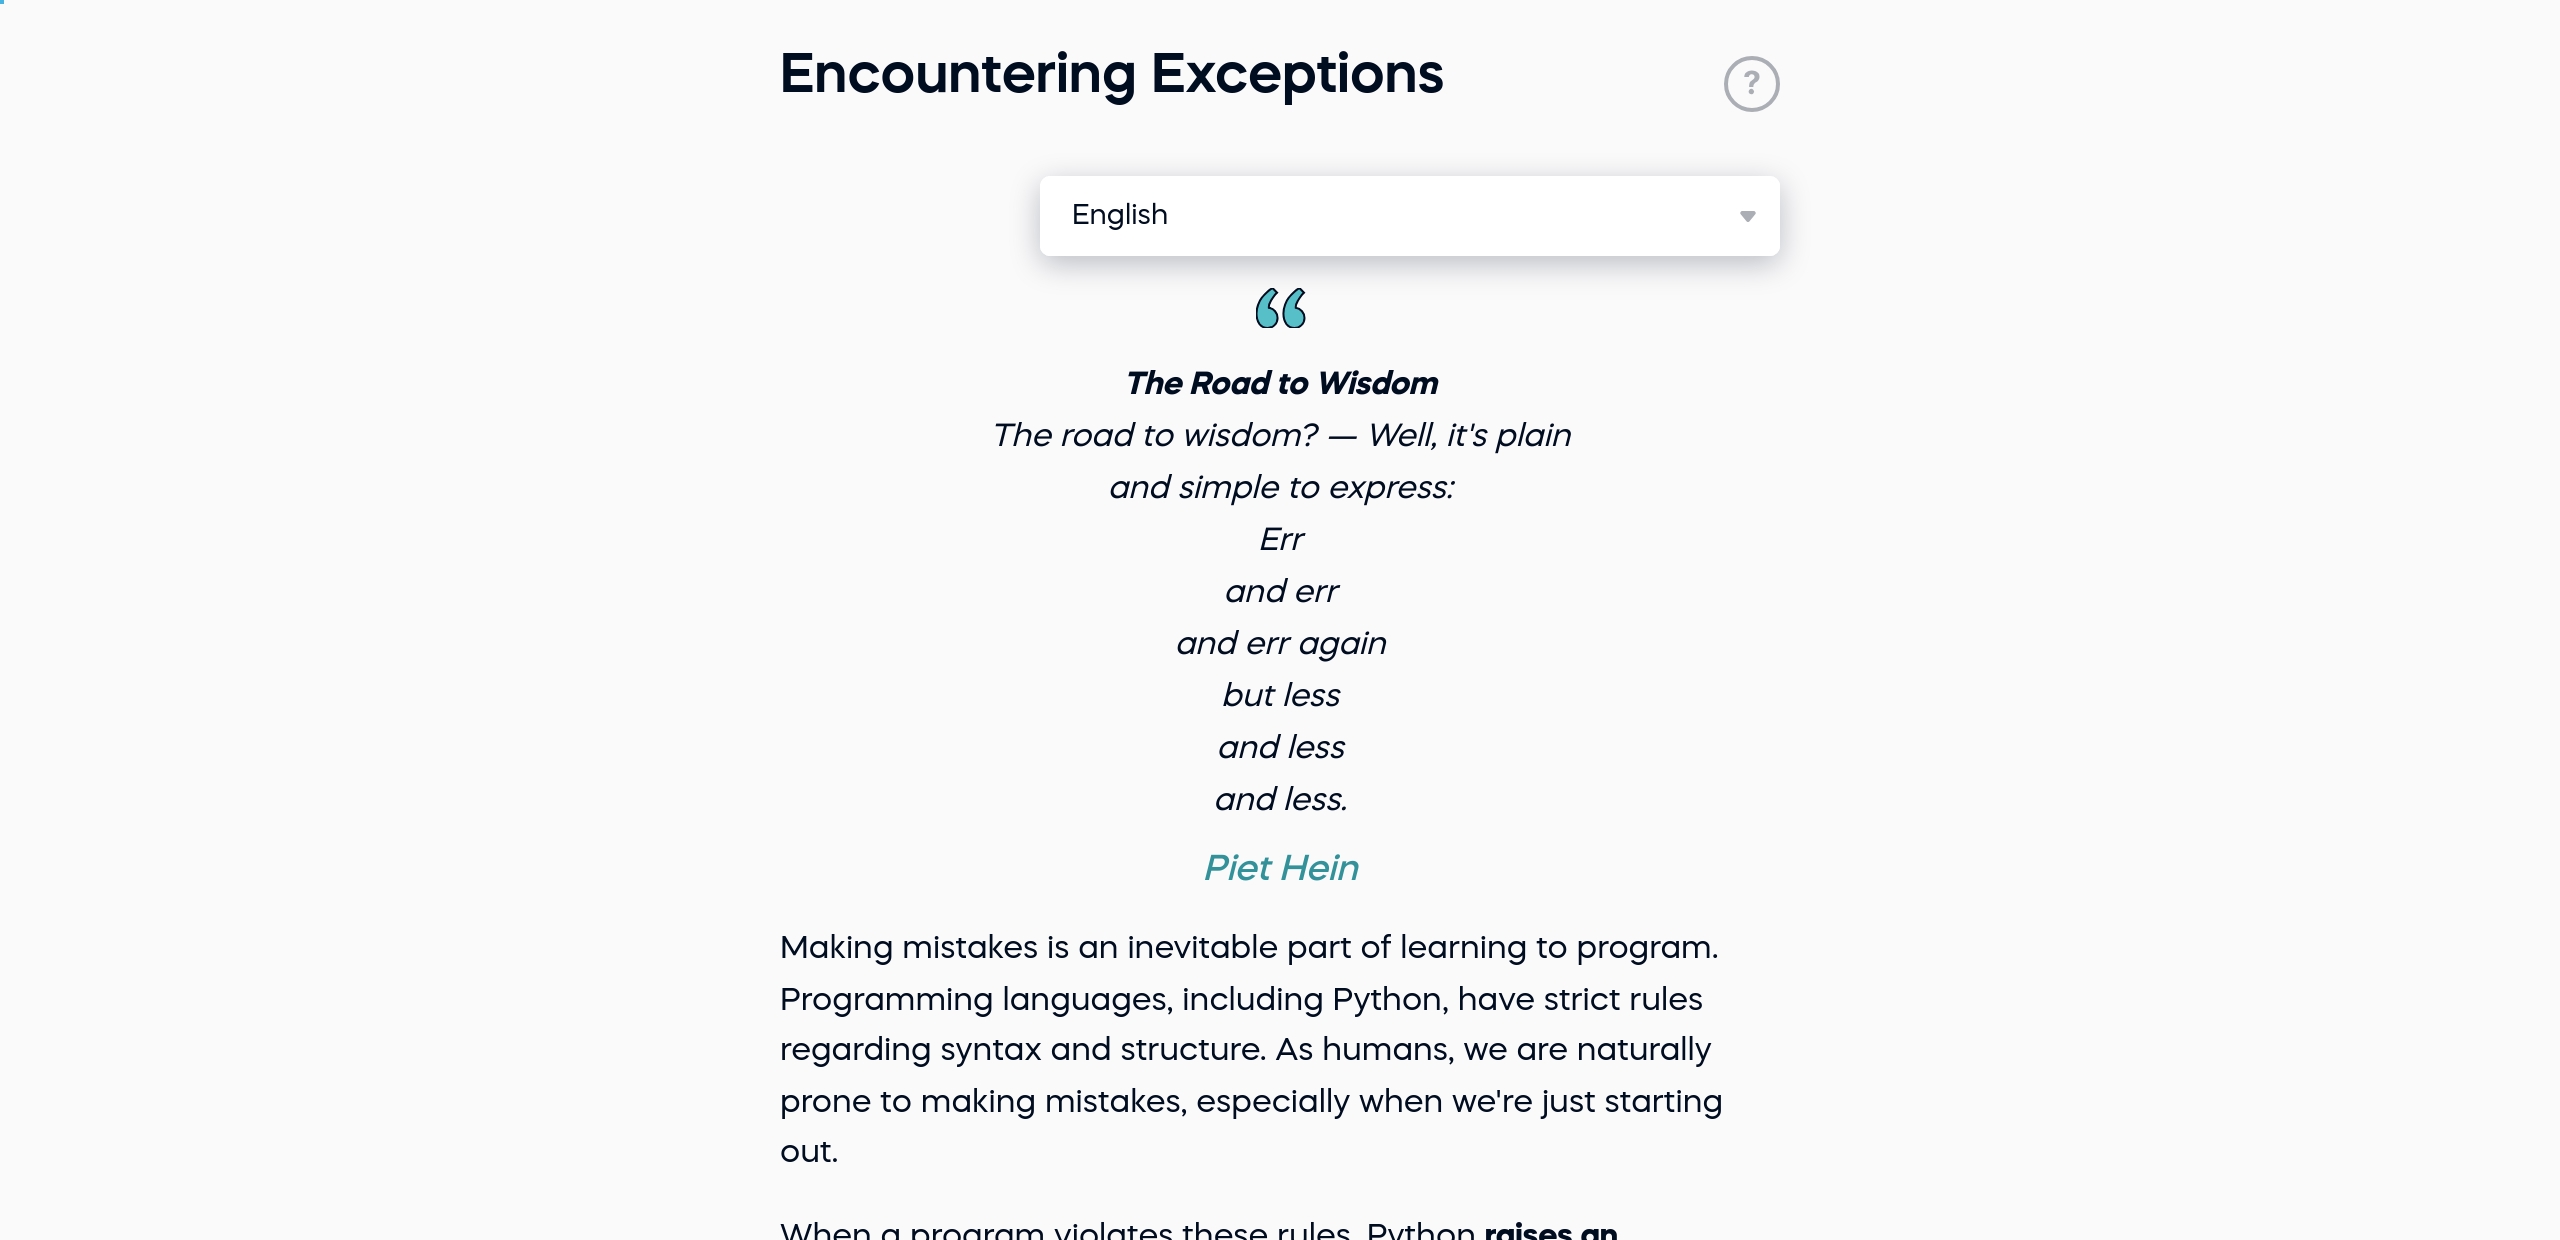Select the quote icon above The Road to Wisdom
Screen dimensions: 2560x1240
[x=1281, y=308]
